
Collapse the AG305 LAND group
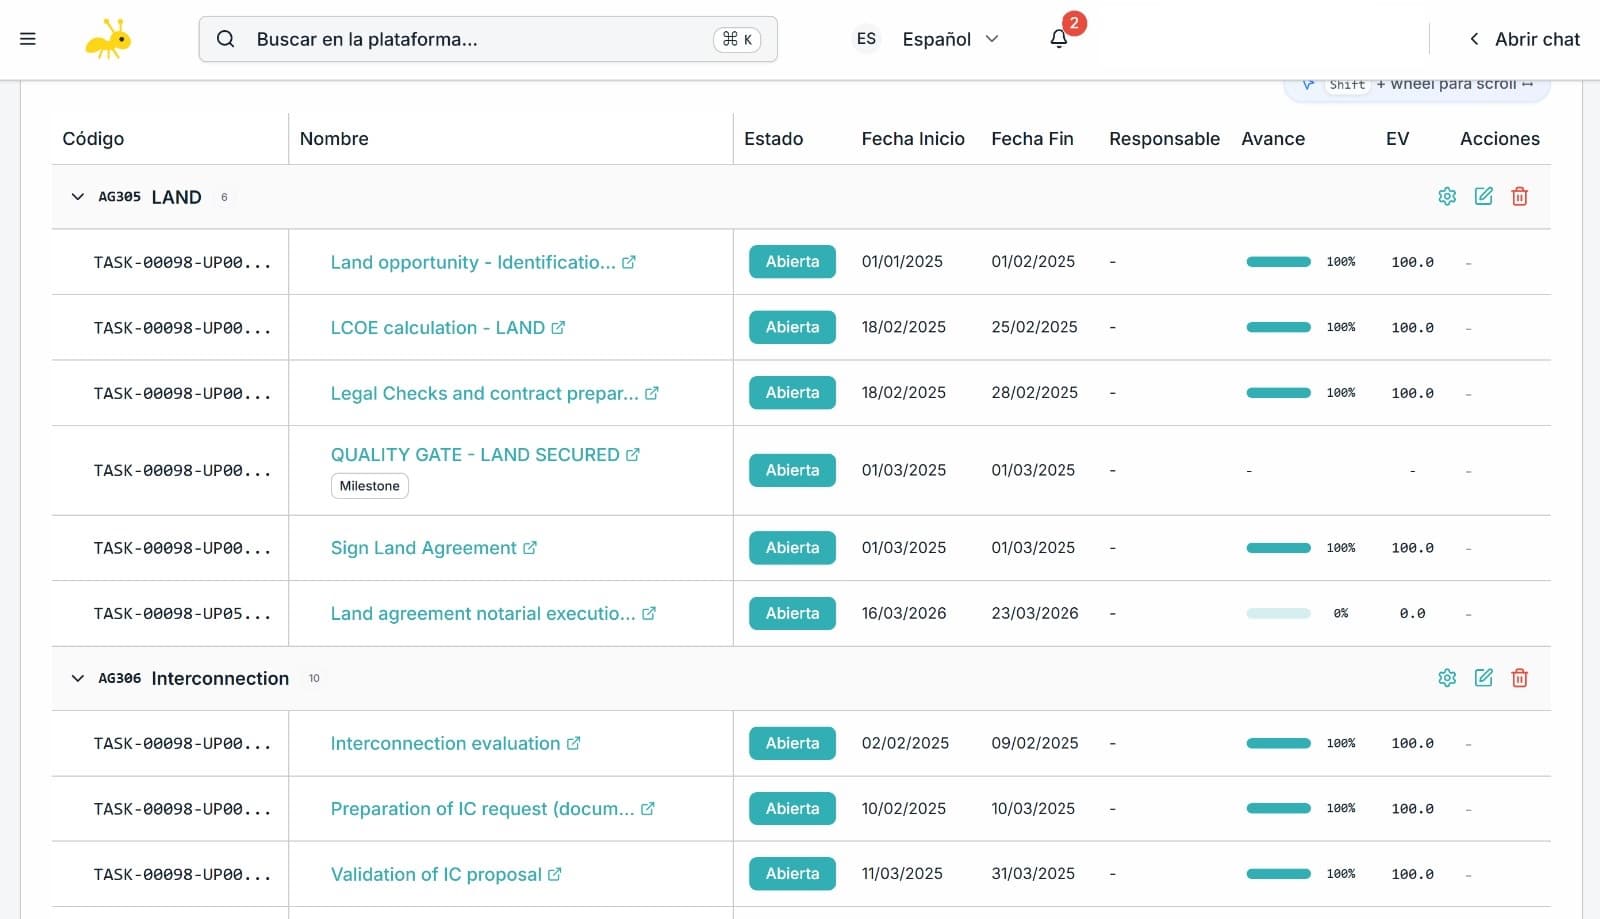pos(78,197)
